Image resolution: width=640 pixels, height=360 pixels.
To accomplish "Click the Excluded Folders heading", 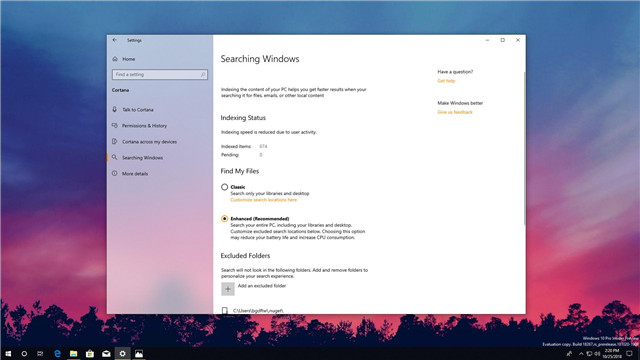I will [x=245, y=256].
